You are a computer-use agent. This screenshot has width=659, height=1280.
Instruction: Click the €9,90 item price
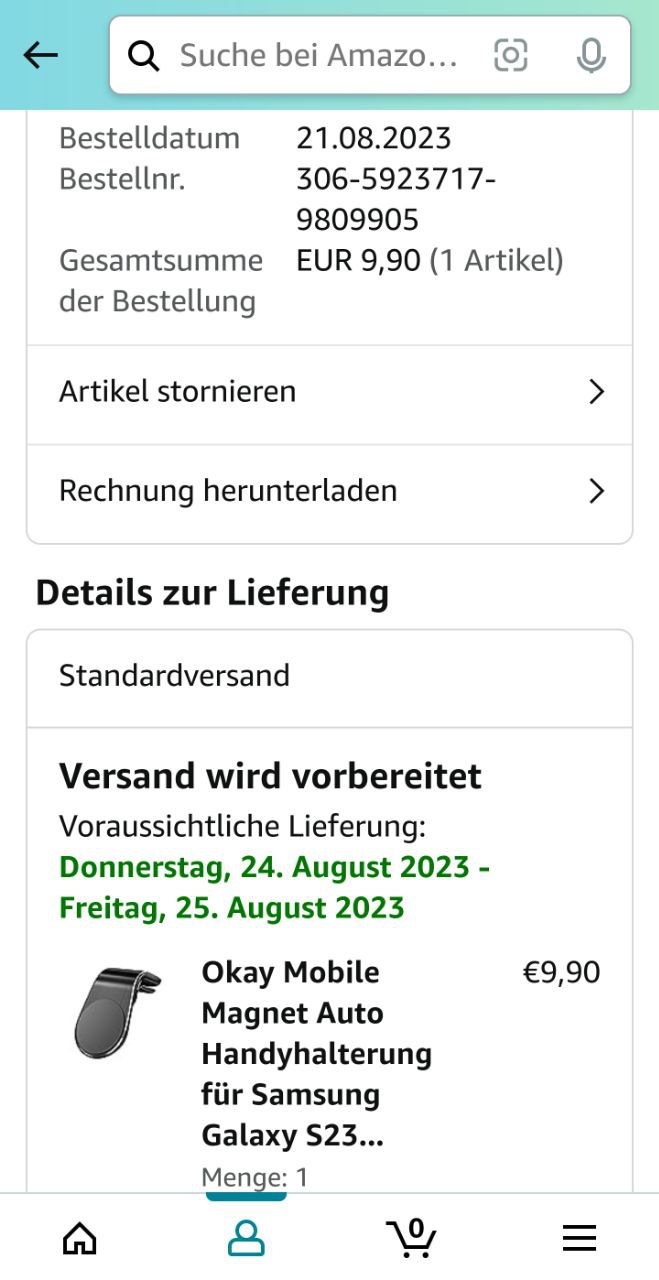(x=561, y=972)
